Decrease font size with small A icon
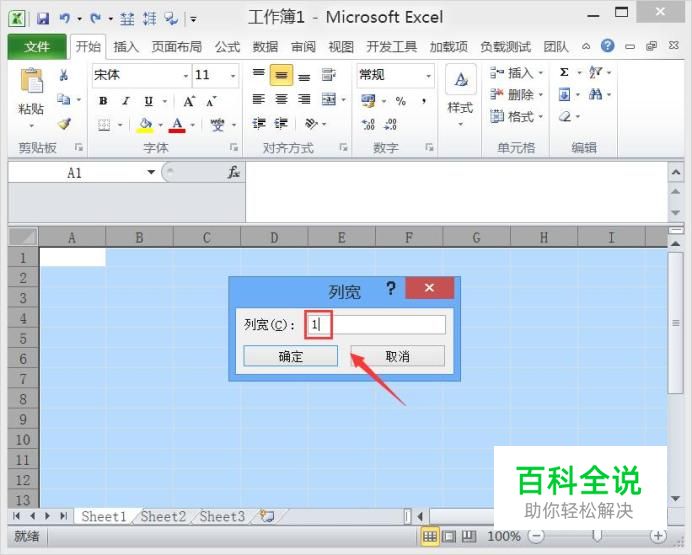 211,101
